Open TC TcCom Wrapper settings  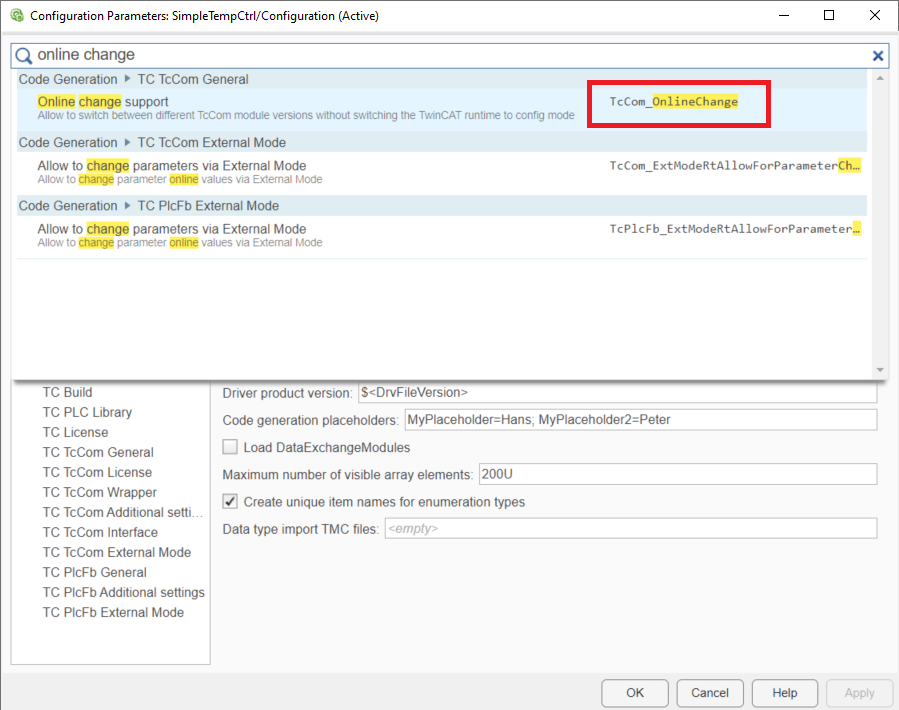pos(99,492)
